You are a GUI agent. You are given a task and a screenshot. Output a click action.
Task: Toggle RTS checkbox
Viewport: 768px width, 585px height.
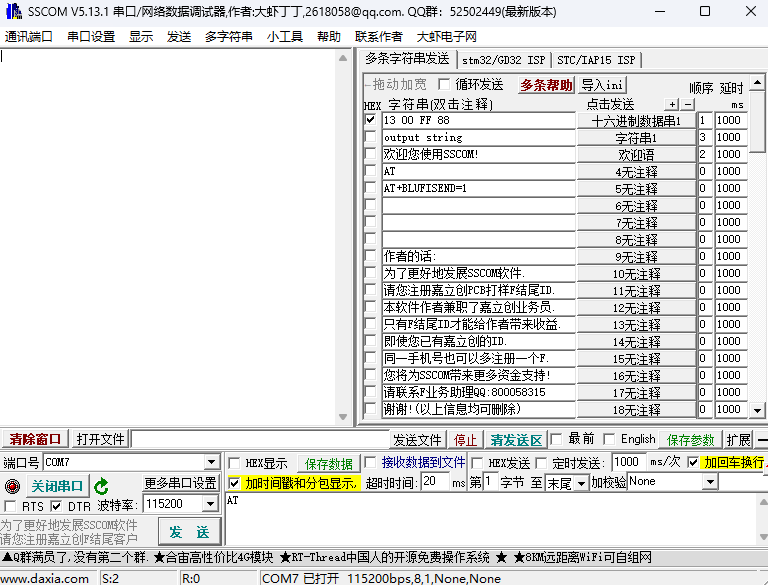click(10, 506)
